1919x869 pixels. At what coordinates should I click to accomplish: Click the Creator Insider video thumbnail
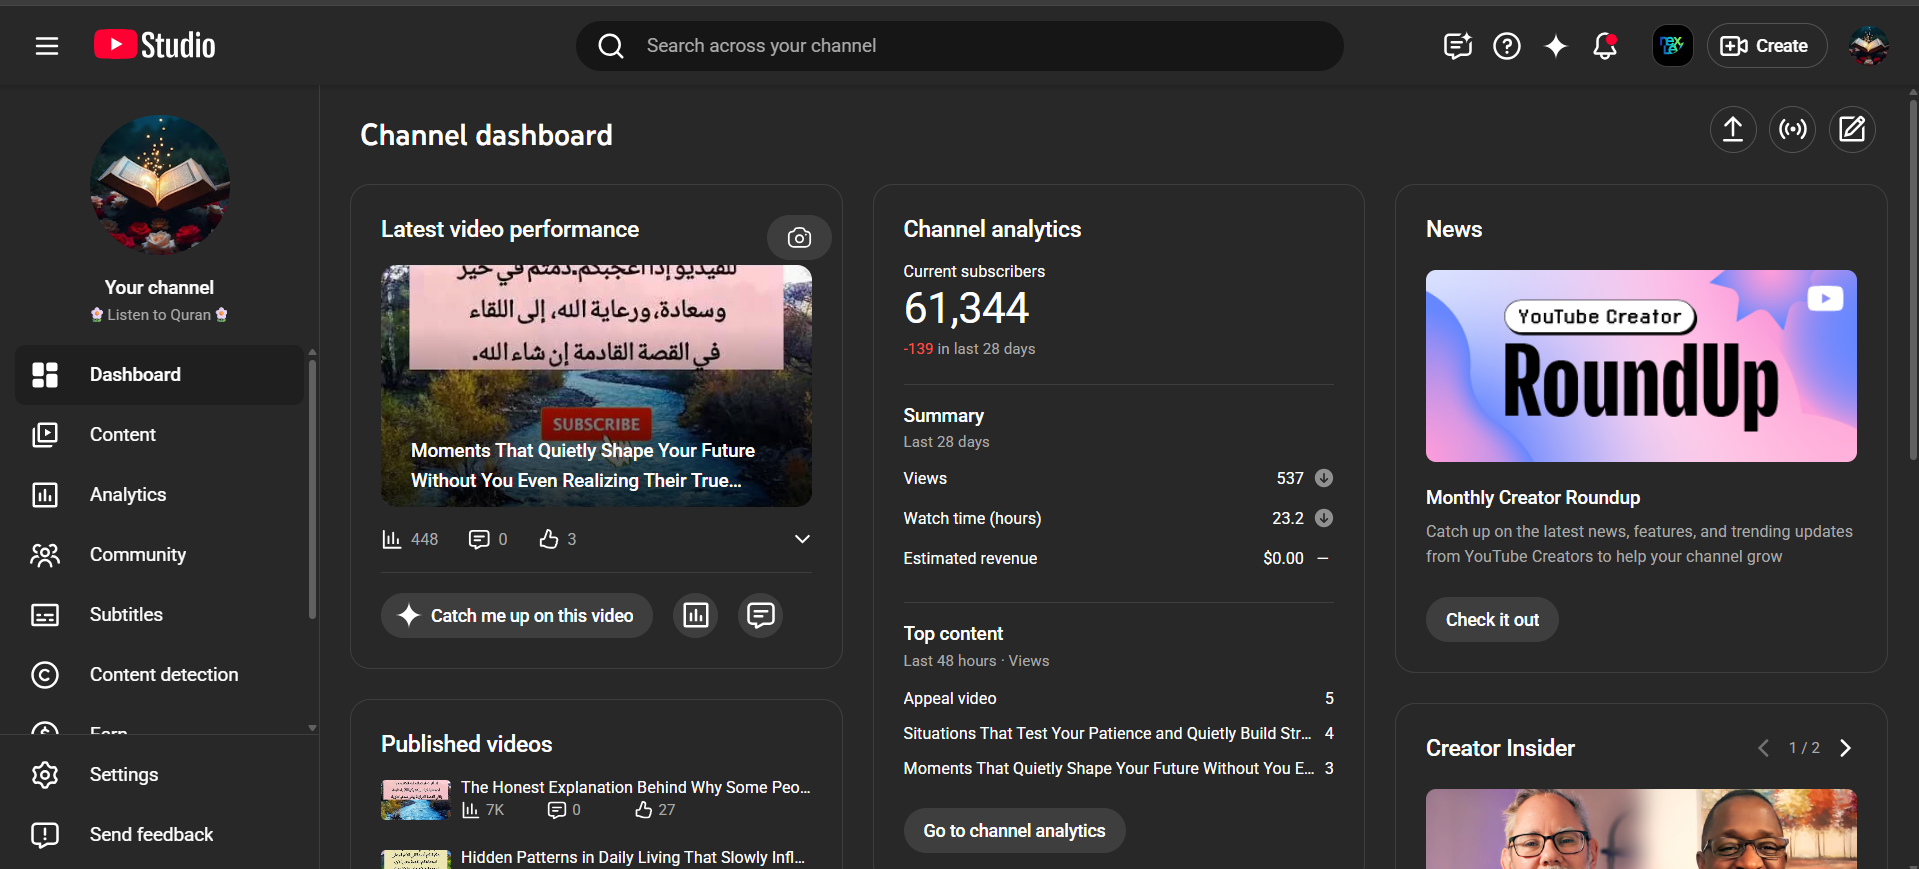click(x=1641, y=829)
